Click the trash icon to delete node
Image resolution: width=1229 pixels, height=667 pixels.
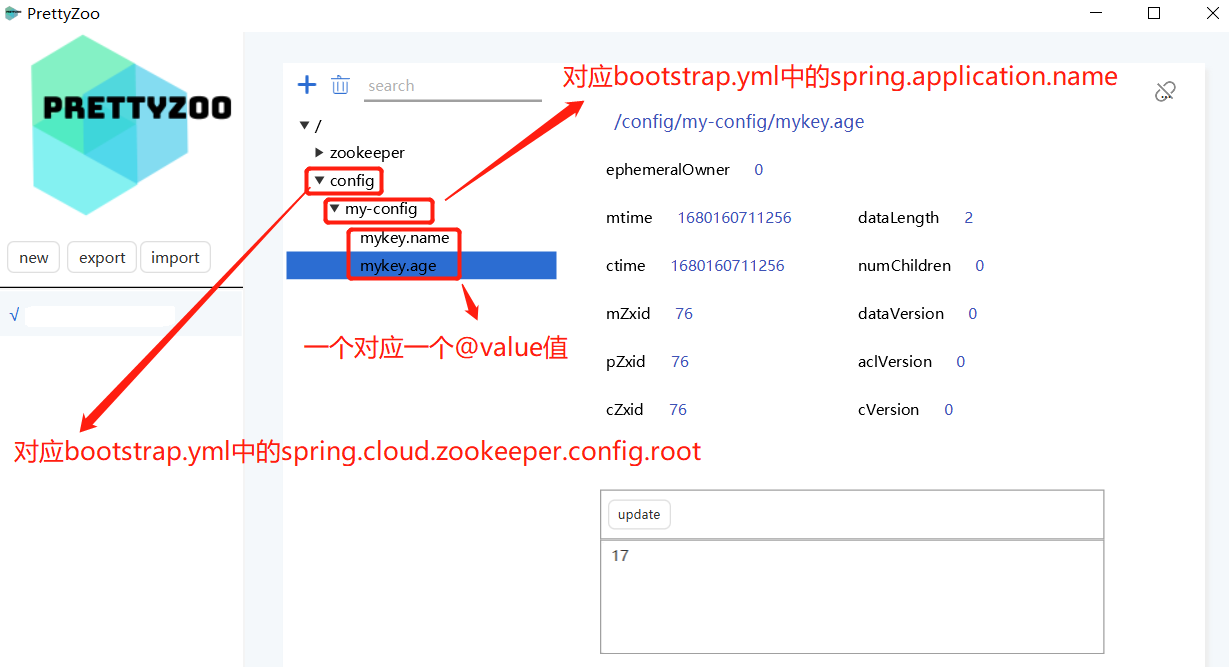point(340,85)
